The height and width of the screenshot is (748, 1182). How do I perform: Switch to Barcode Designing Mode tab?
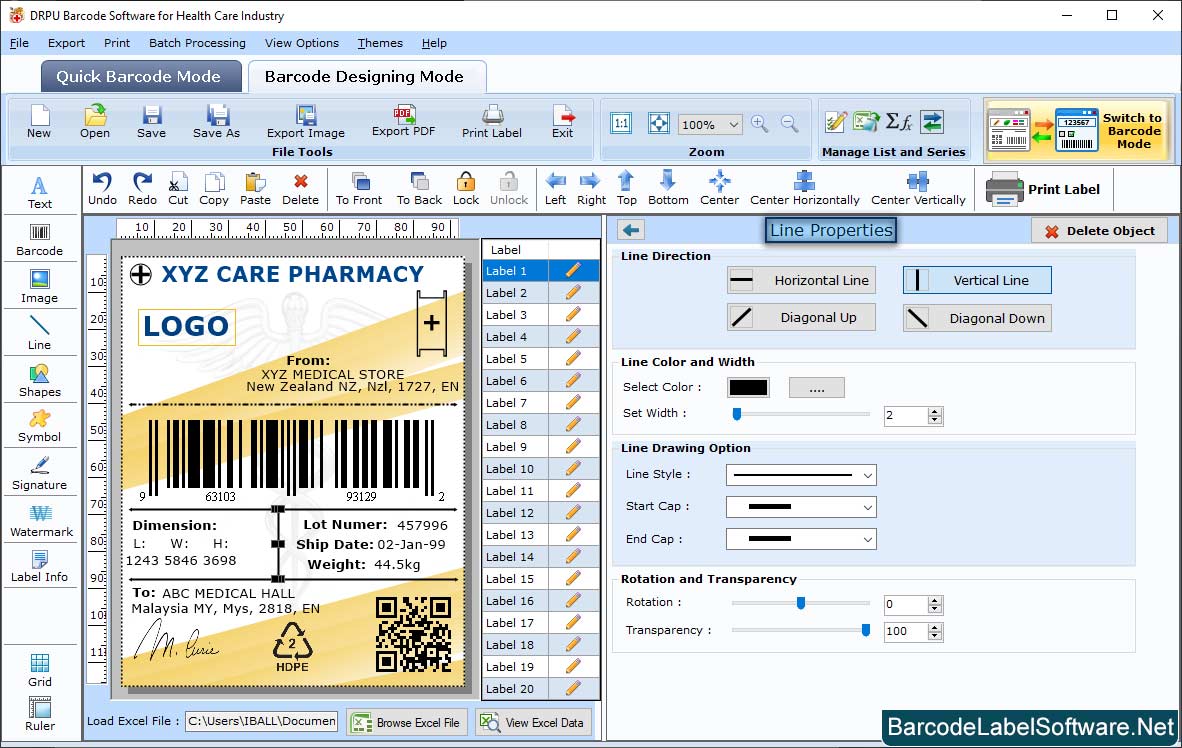point(366,77)
